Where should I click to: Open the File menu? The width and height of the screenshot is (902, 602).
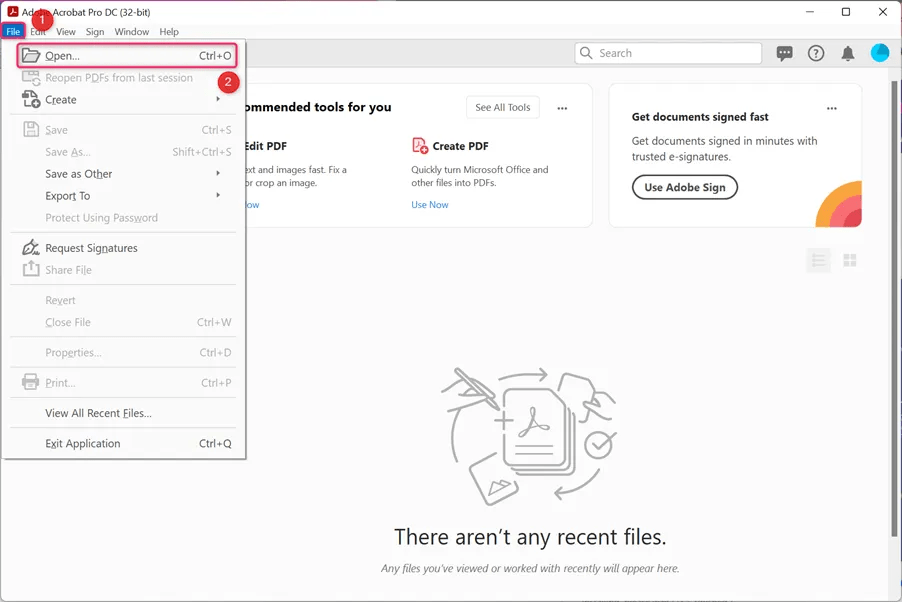[x=13, y=32]
